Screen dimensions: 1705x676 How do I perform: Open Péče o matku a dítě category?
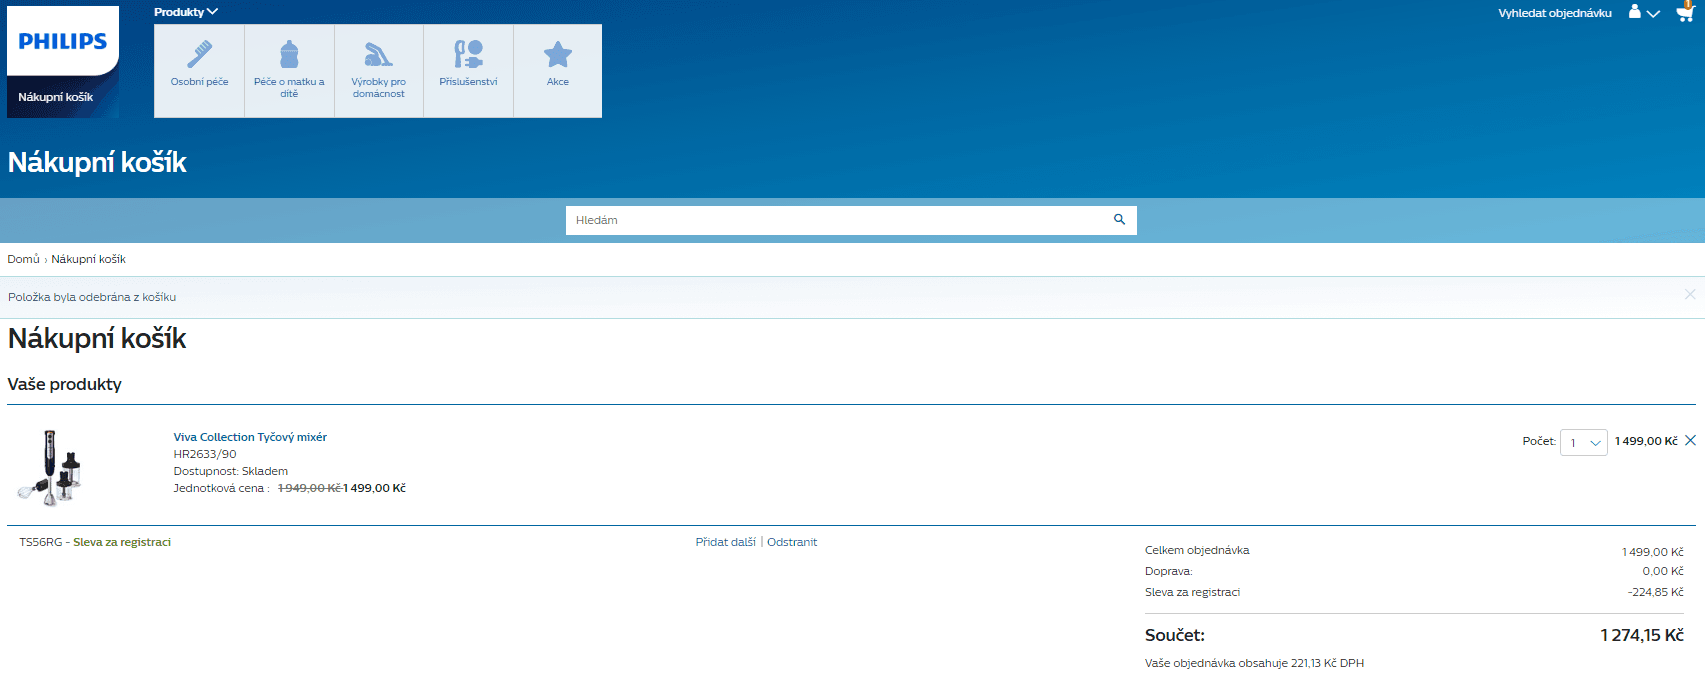(289, 71)
